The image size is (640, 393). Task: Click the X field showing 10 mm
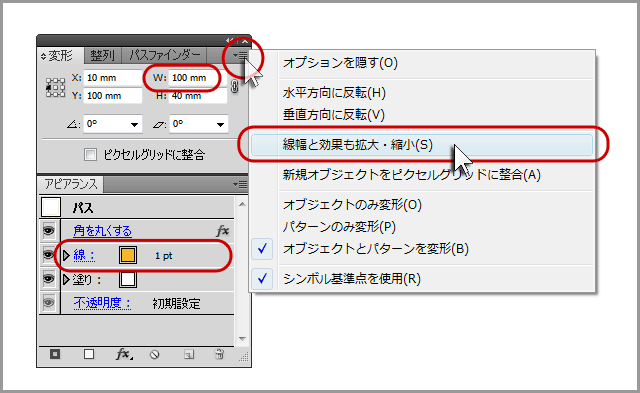click(x=113, y=78)
